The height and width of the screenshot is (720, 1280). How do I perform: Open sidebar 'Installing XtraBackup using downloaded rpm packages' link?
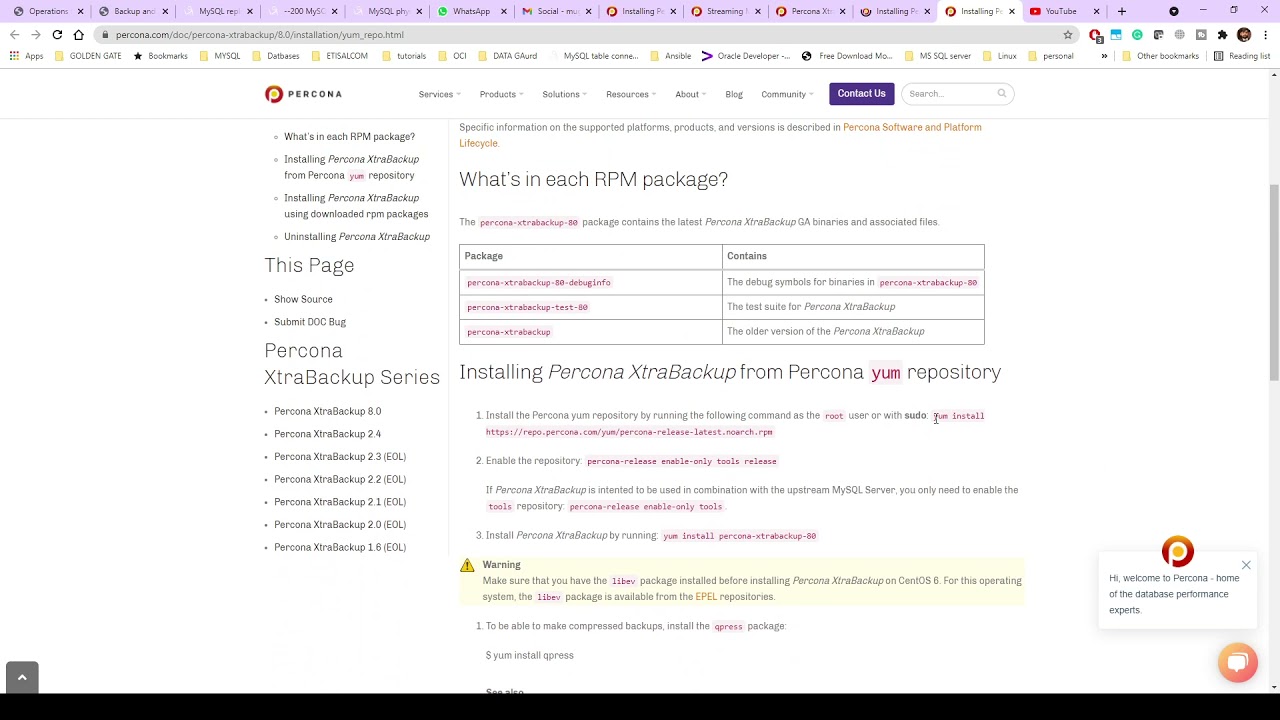tap(356, 206)
